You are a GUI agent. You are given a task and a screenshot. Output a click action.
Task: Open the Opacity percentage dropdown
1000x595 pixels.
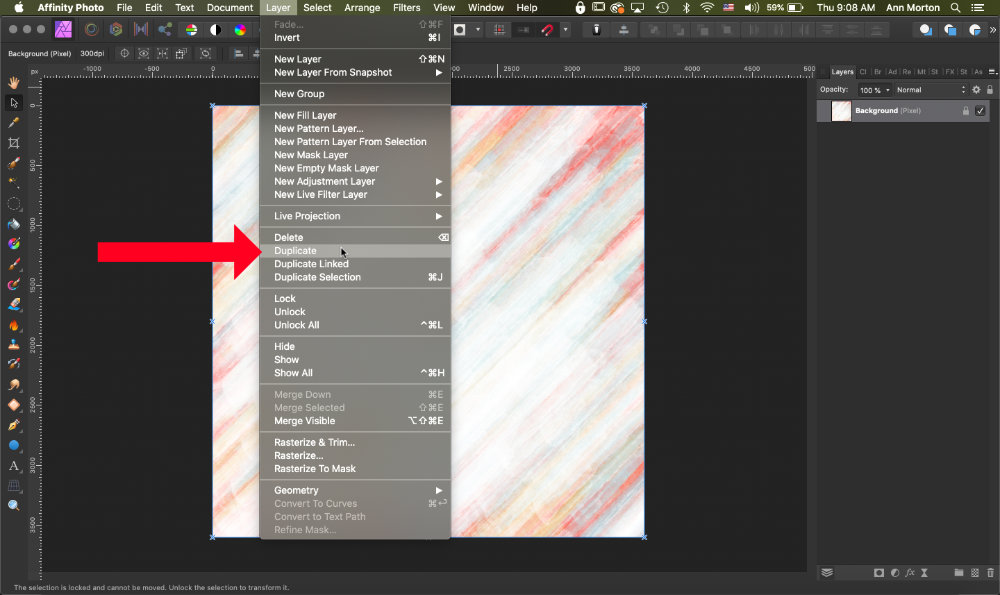(x=874, y=90)
